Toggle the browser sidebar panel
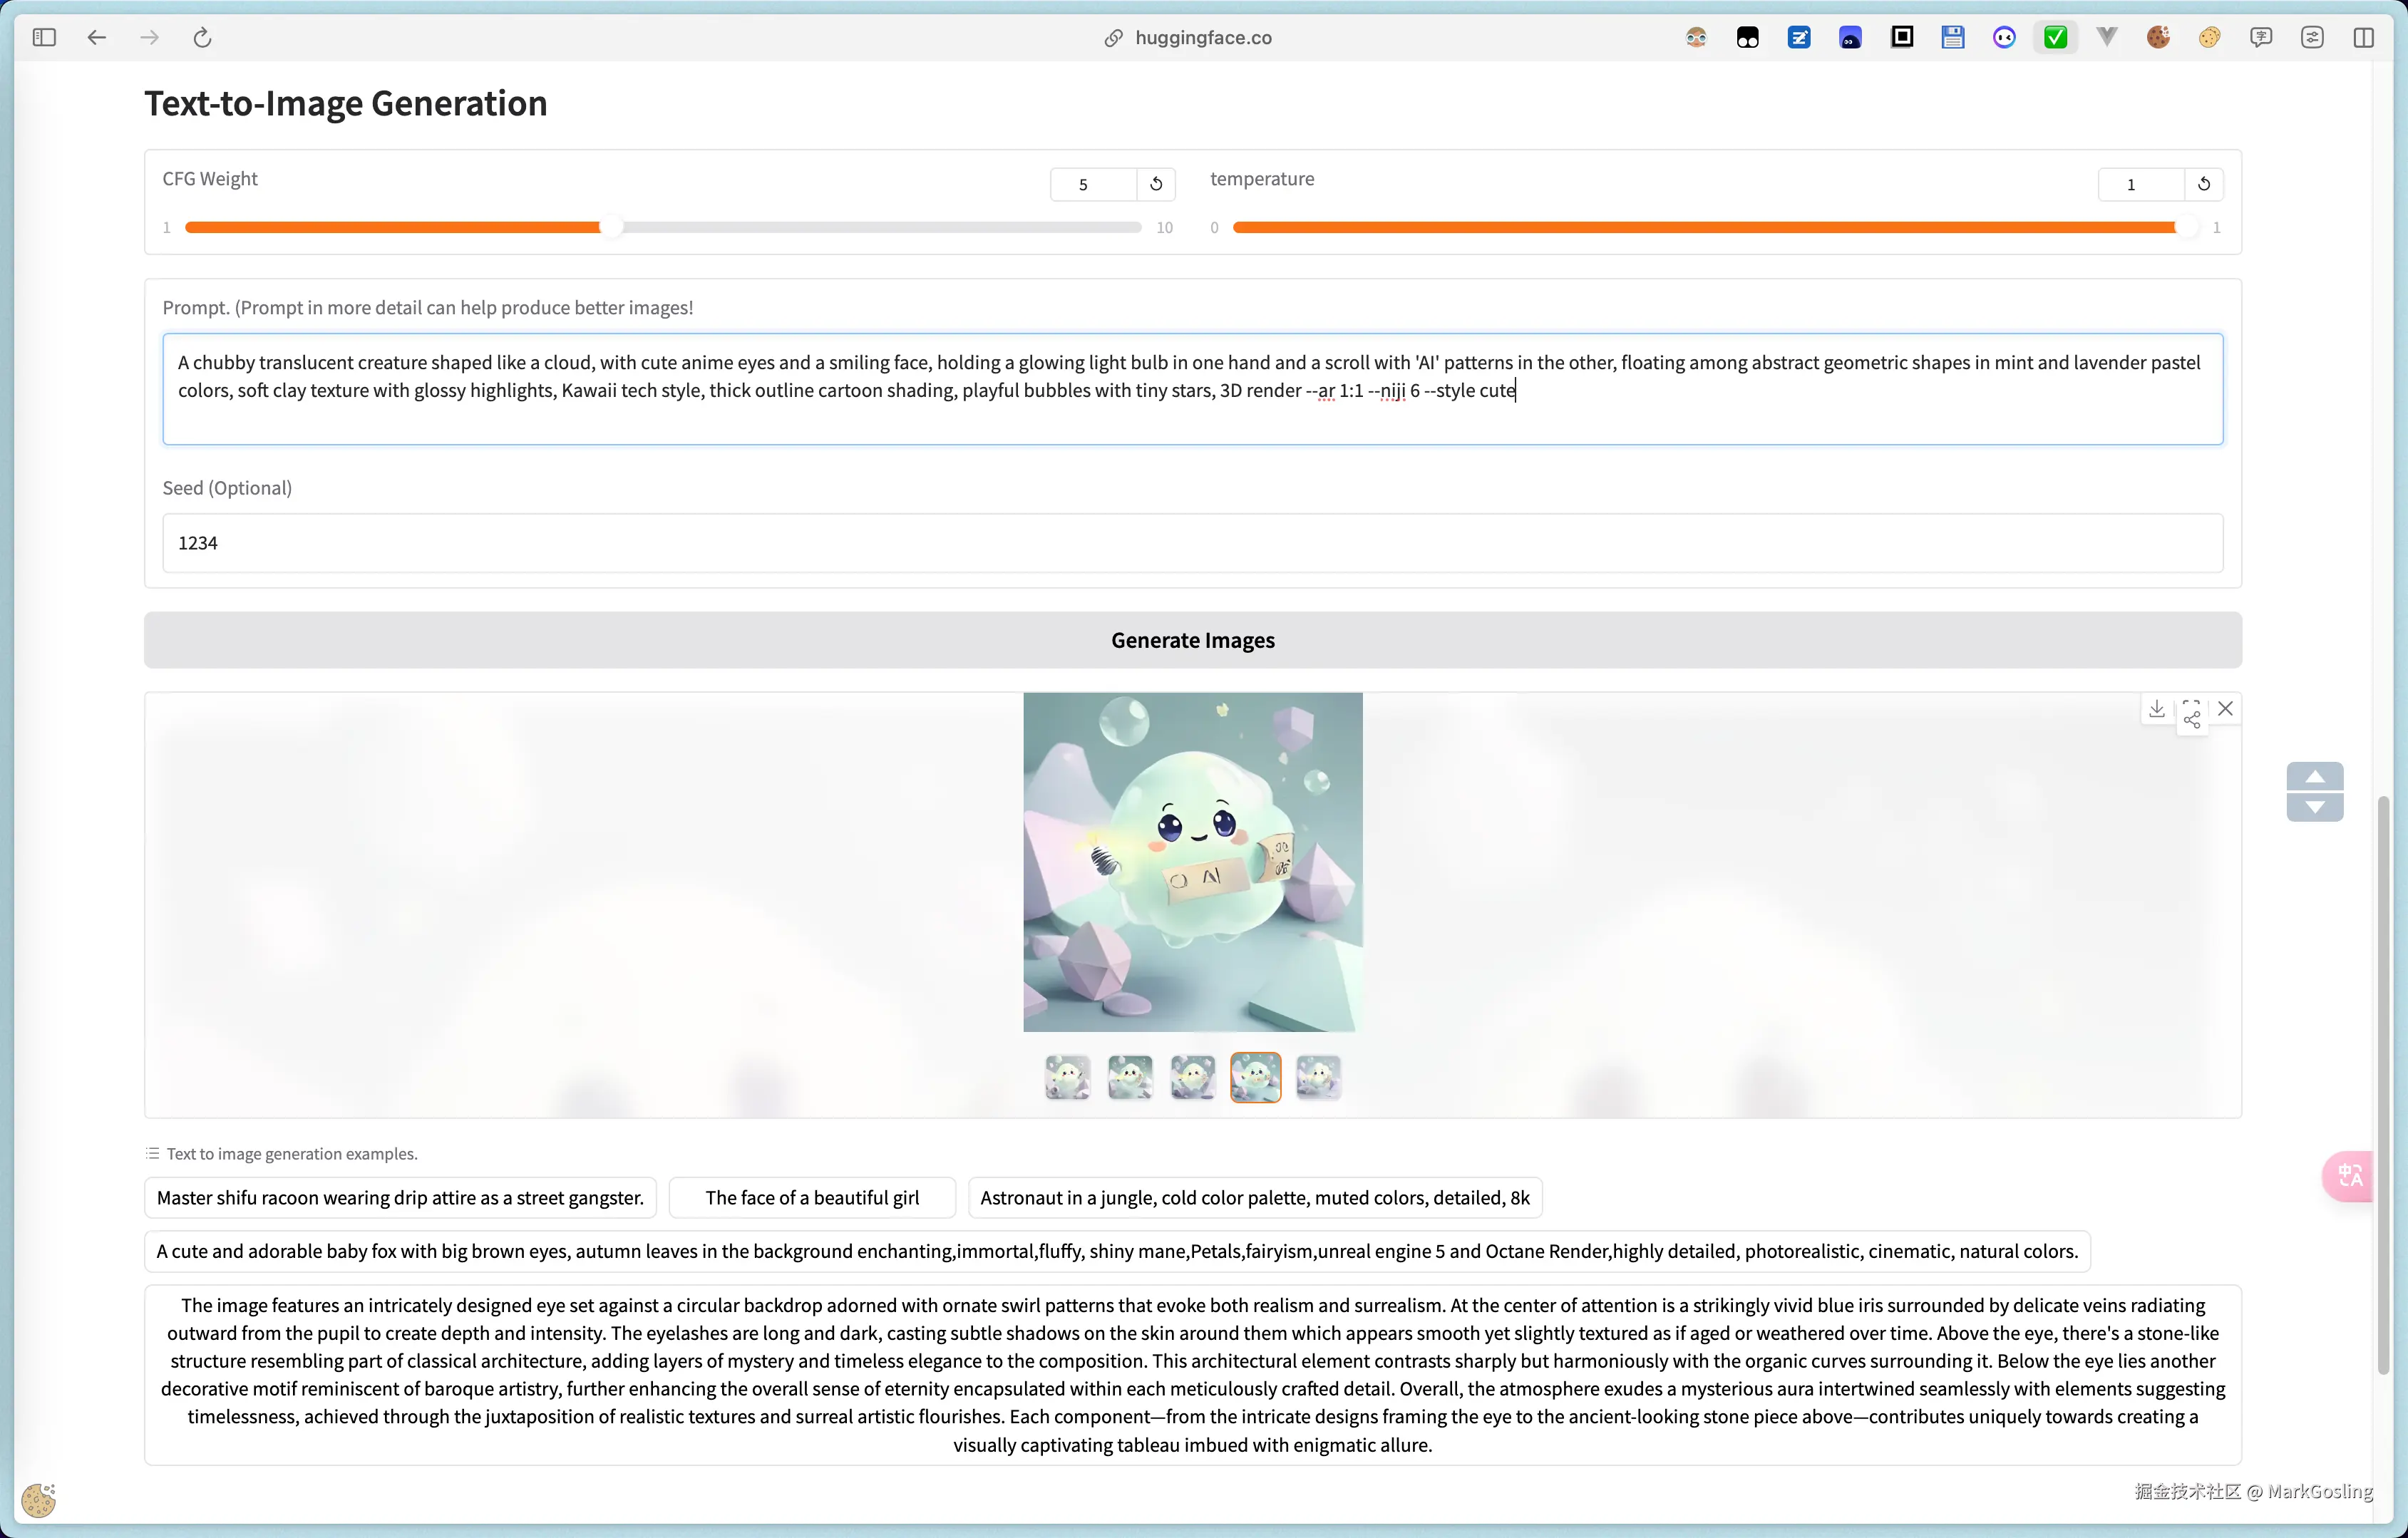The image size is (2408, 1538). pos(44,37)
